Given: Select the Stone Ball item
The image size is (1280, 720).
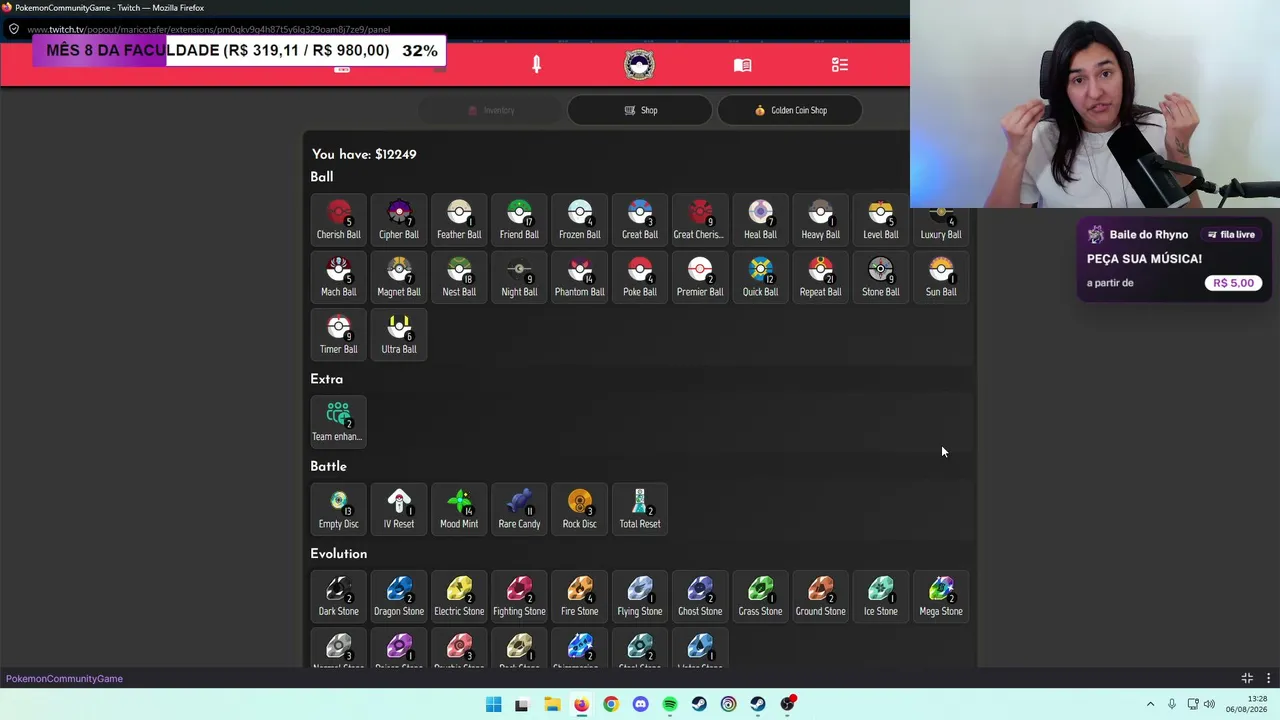Looking at the screenshot, I should coord(881,277).
